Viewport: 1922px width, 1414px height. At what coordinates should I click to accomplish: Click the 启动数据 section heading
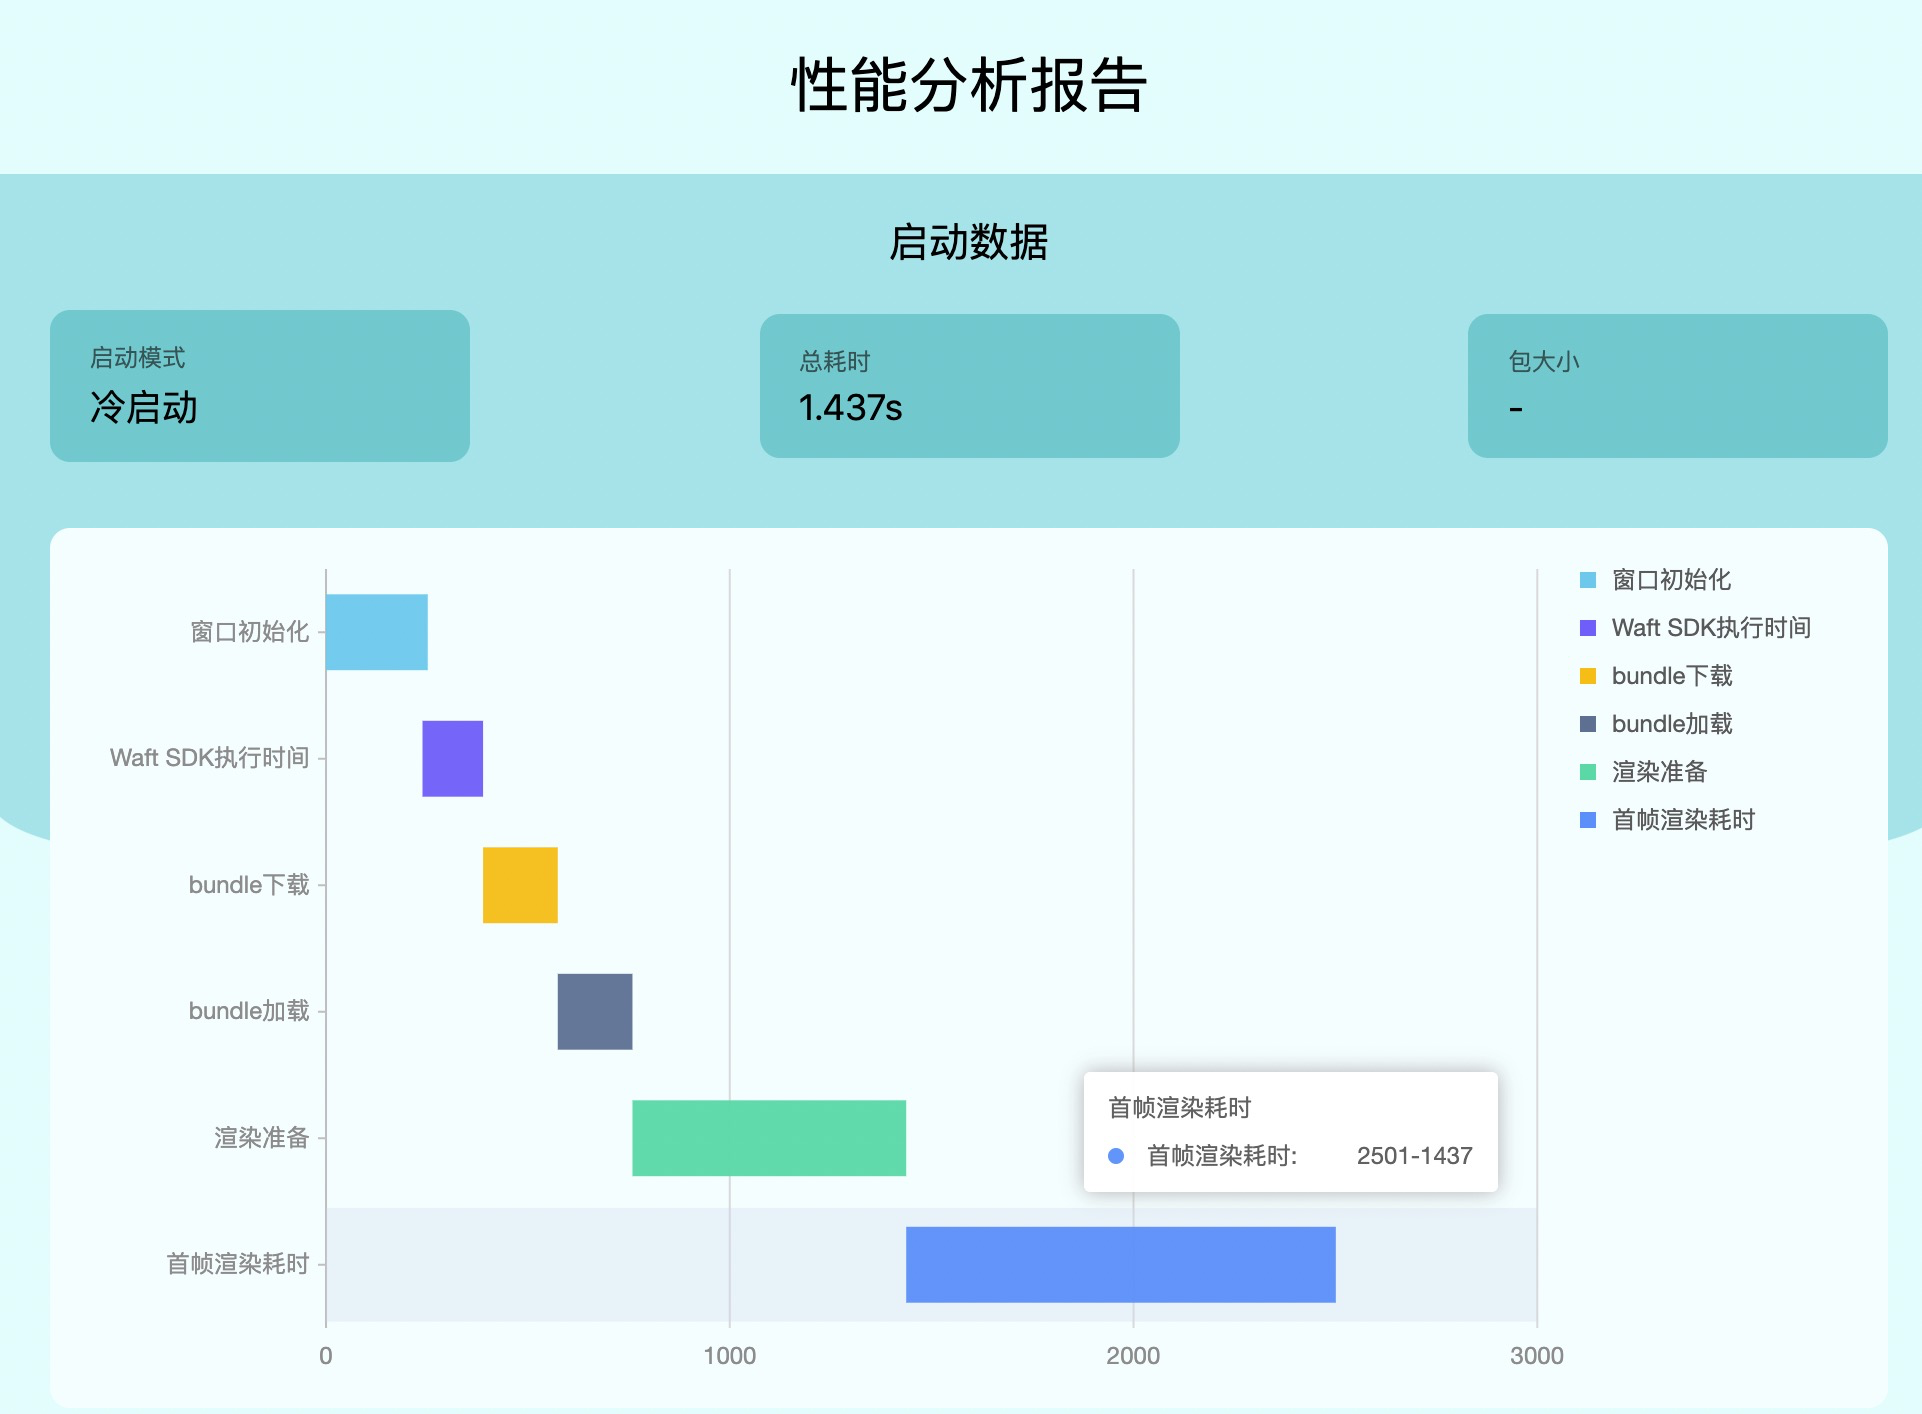click(x=968, y=243)
